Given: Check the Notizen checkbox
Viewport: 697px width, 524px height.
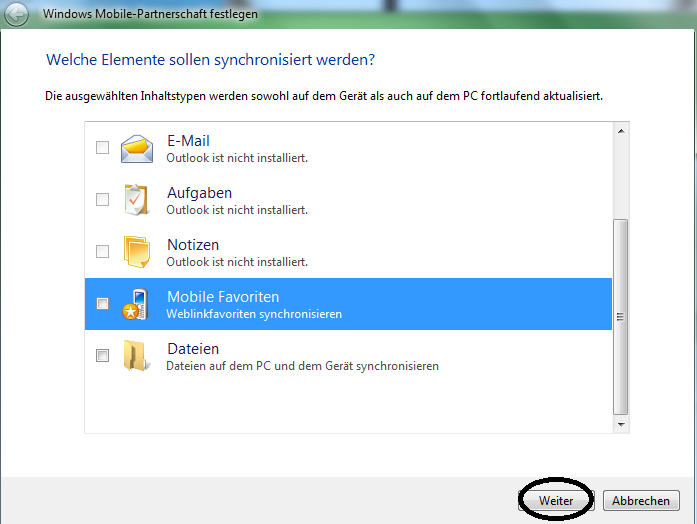Looking at the screenshot, I should [x=102, y=251].
